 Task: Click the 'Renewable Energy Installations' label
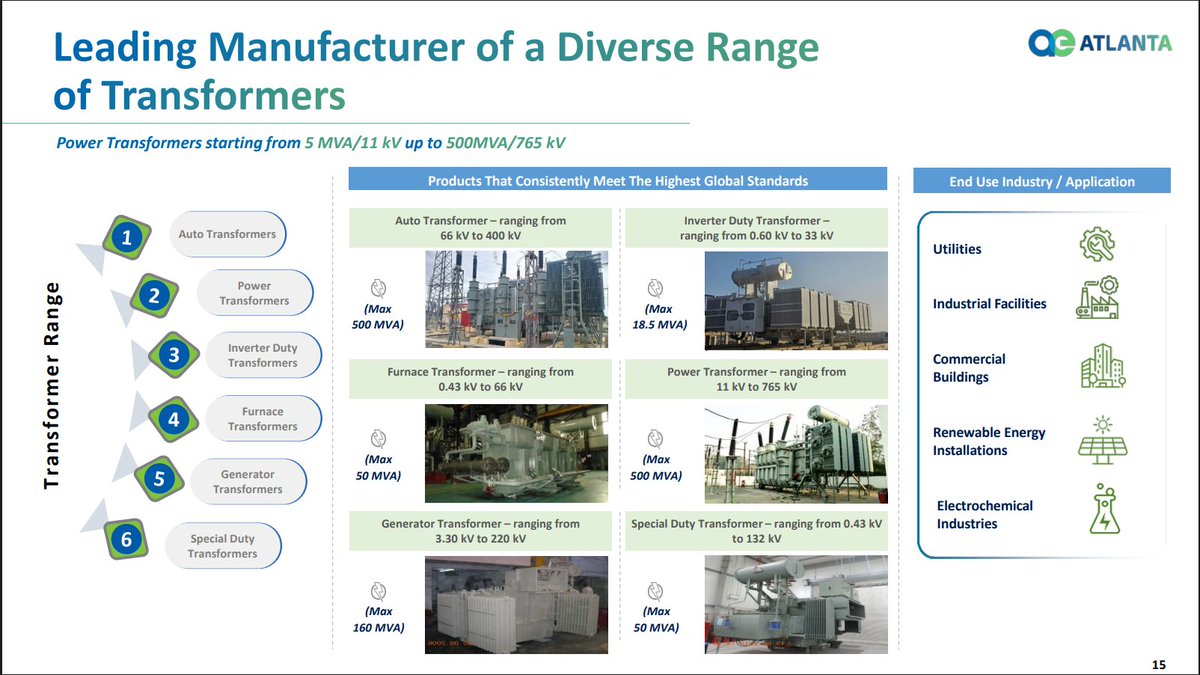(x=989, y=441)
